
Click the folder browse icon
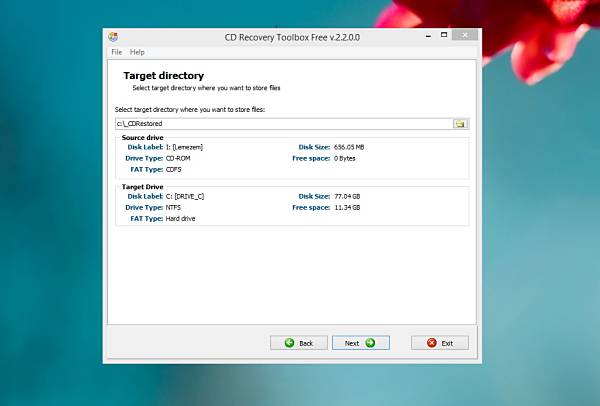(x=460, y=124)
